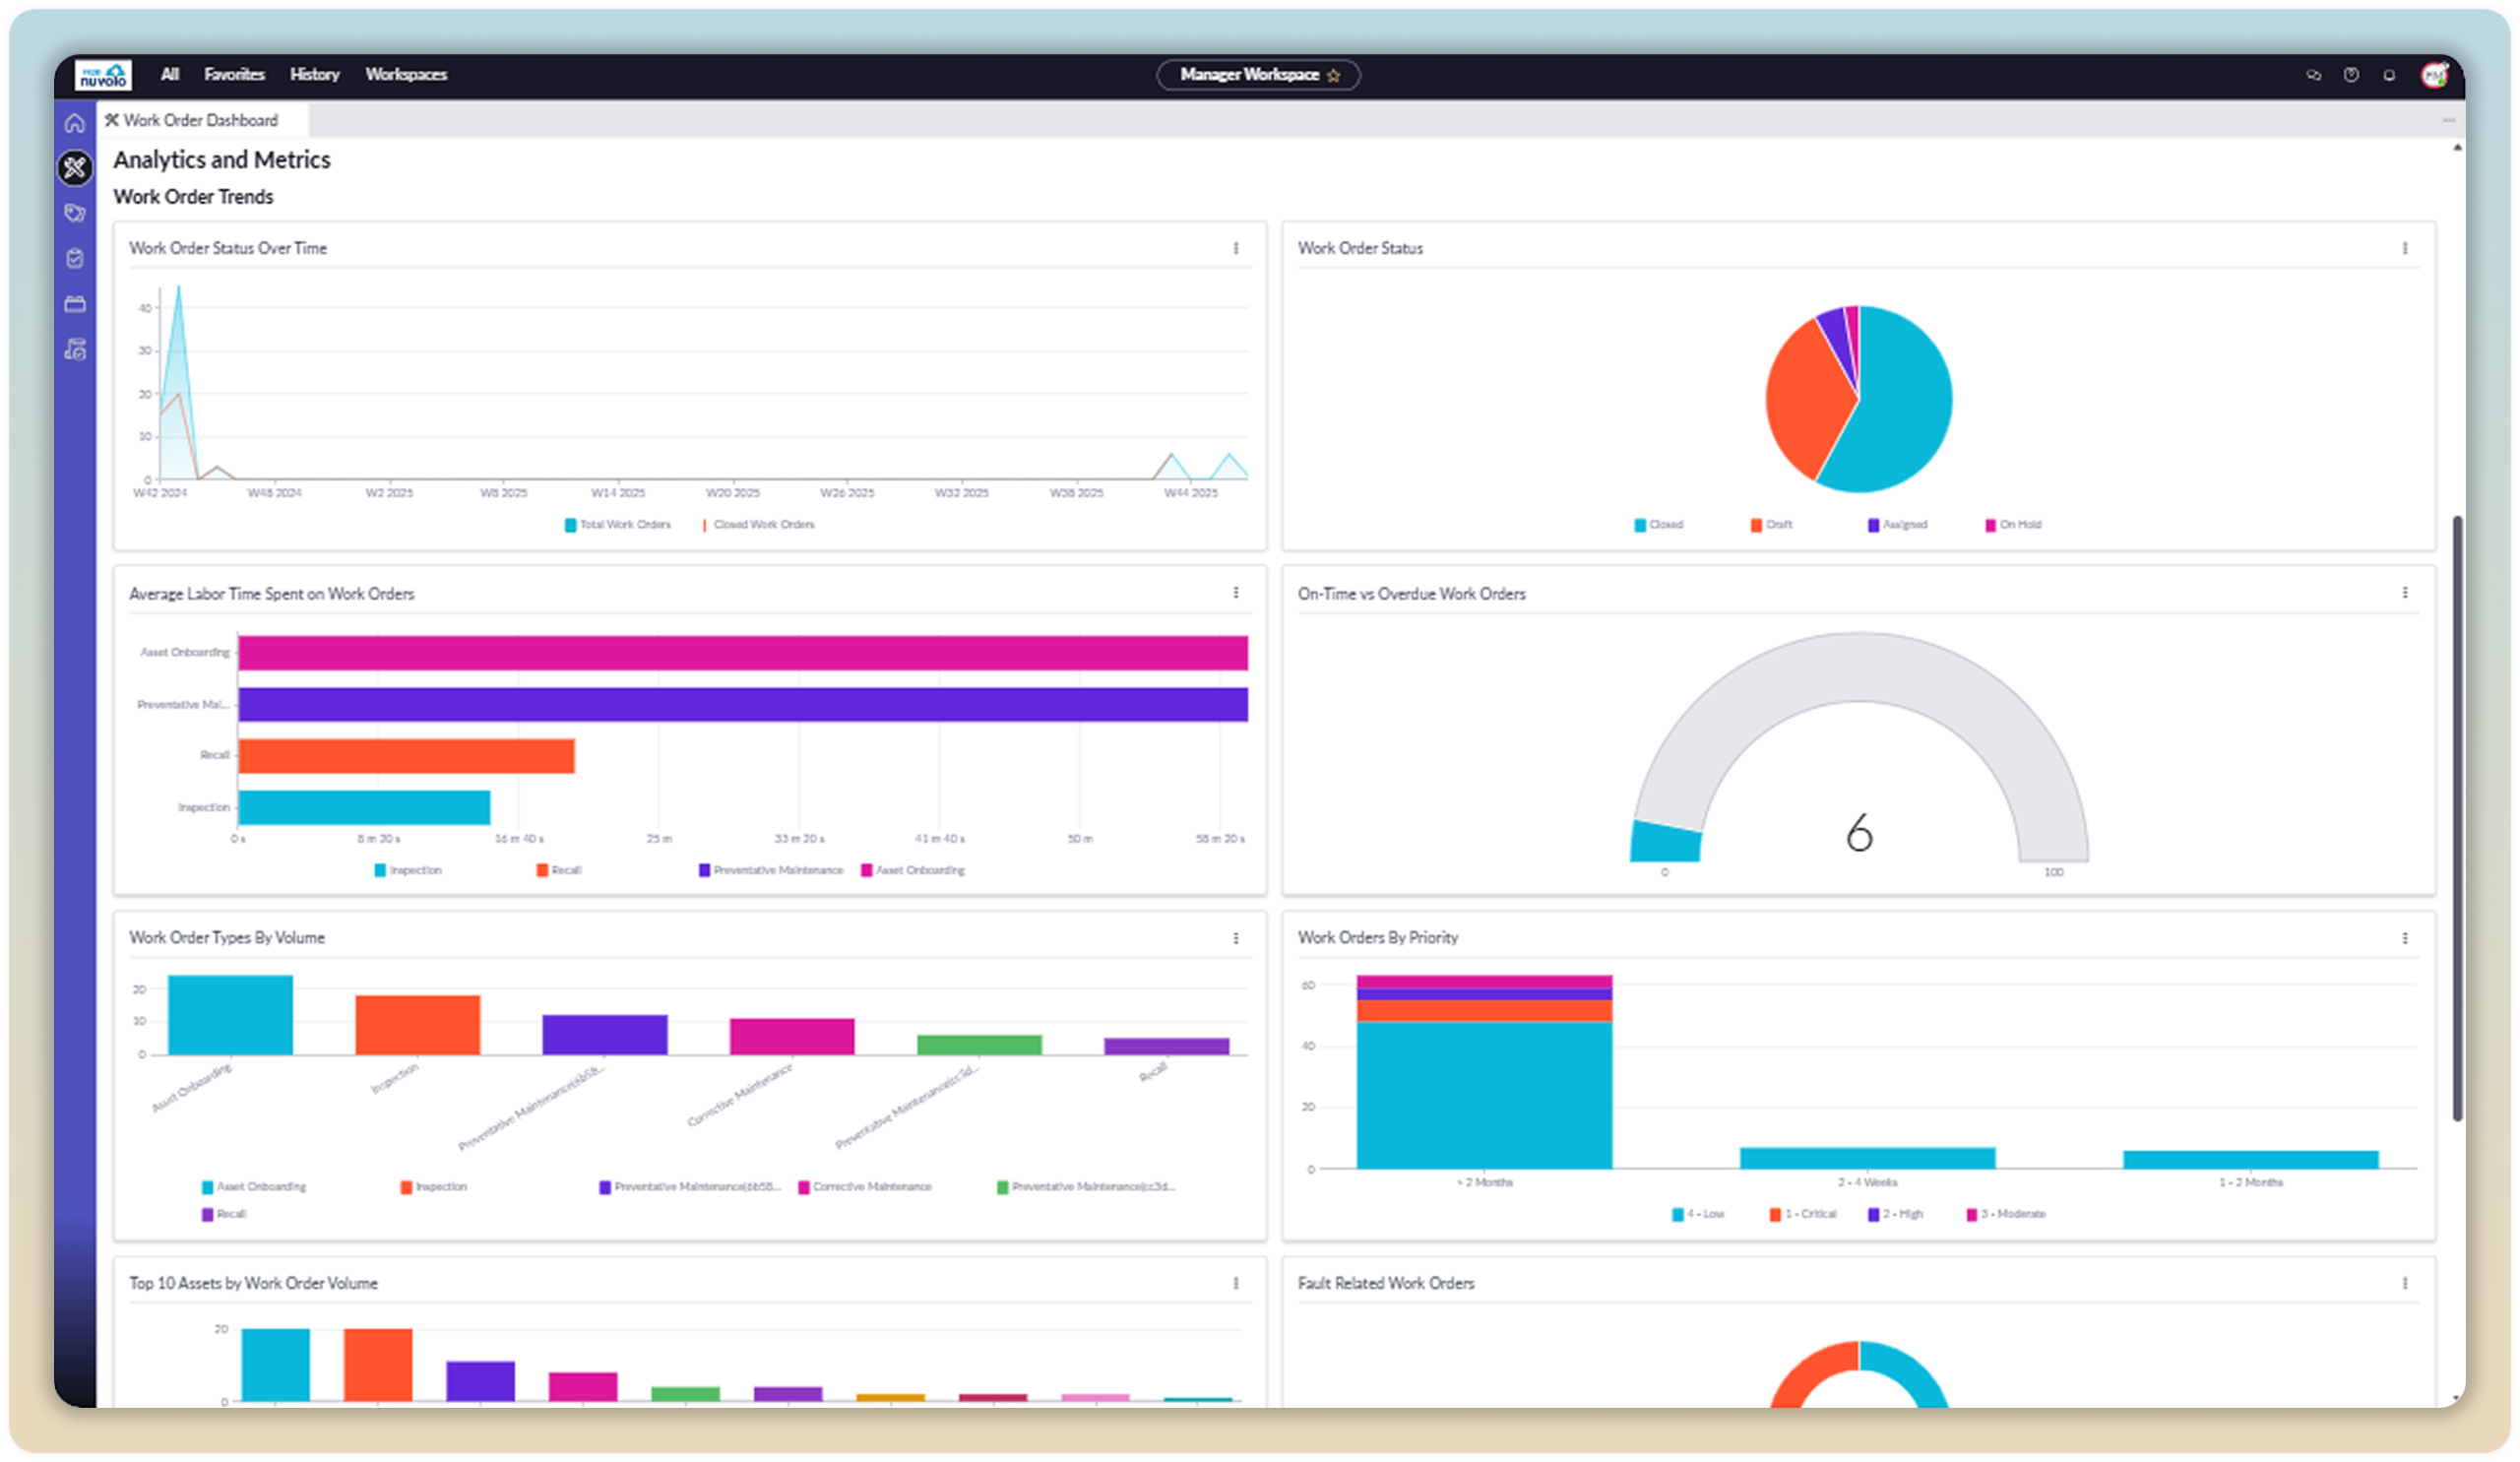Select the crossed-tools icon in the sidebar
The width and height of the screenshot is (2520, 1462).
coord(76,169)
